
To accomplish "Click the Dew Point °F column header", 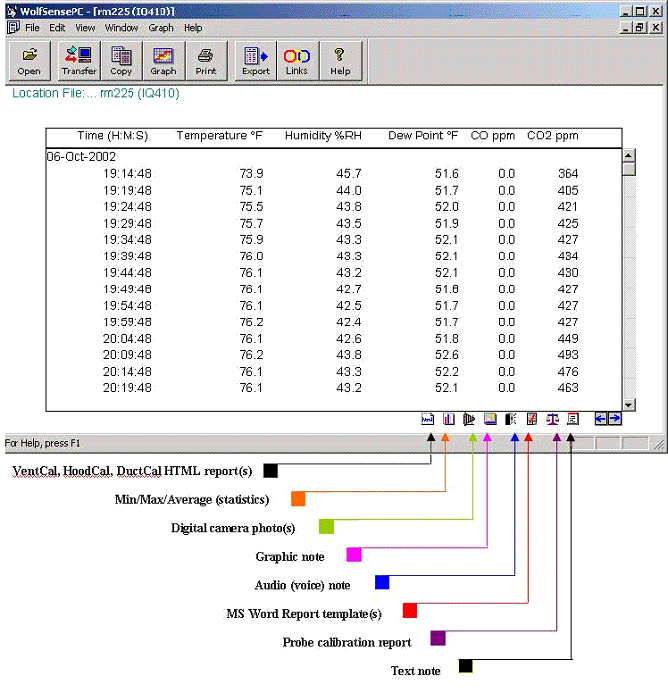I will (x=423, y=135).
